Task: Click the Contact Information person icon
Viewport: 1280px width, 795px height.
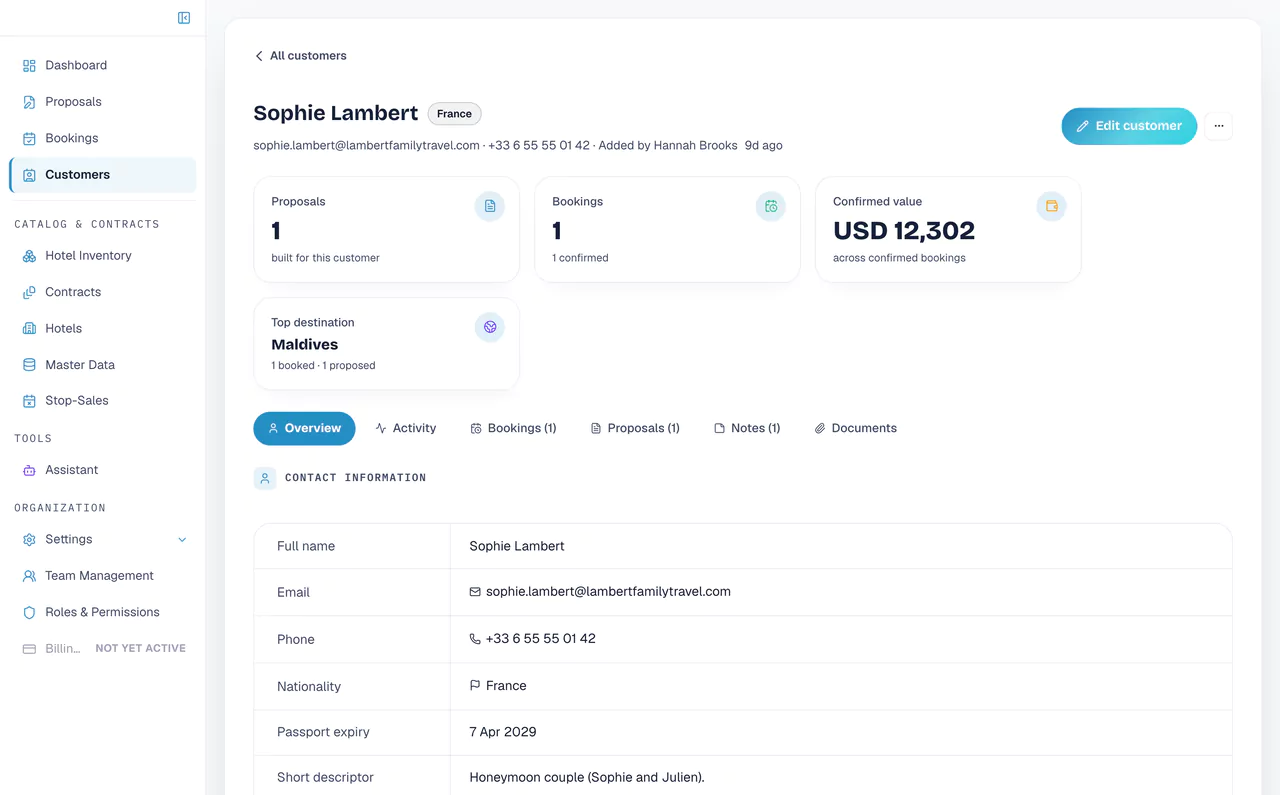Action: pyautogui.click(x=265, y=478)
